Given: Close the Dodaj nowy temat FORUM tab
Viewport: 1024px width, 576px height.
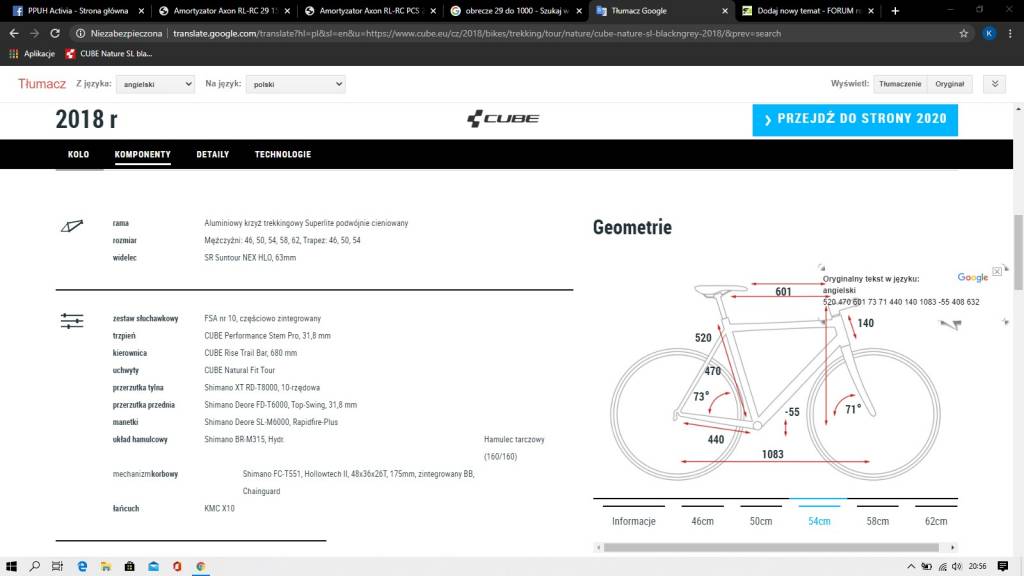Looking at the screenshot, I should (871, 10).
